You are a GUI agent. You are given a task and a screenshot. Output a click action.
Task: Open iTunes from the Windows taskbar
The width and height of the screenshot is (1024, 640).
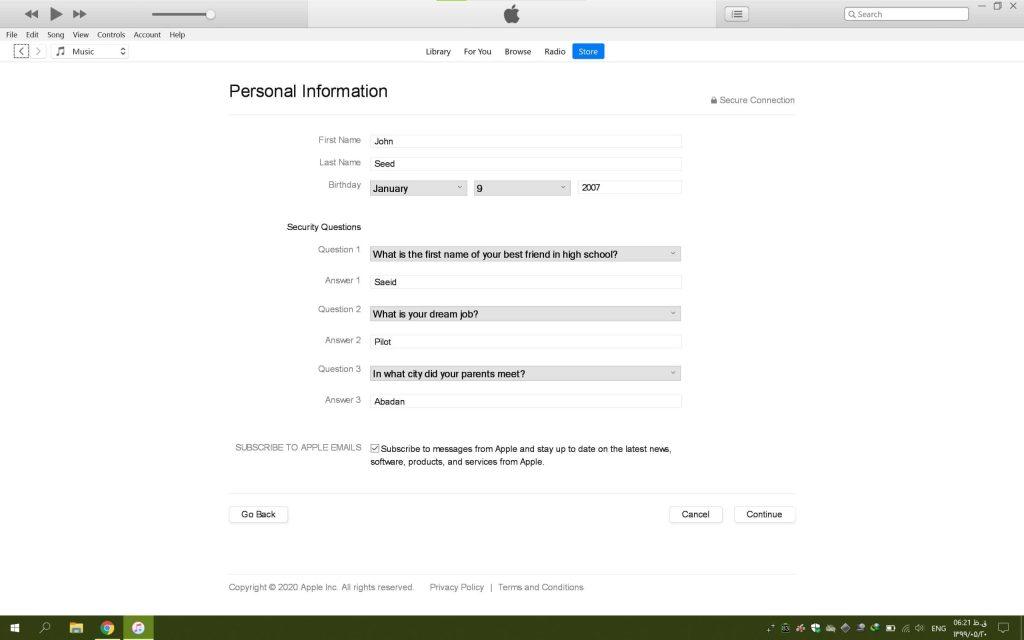pyautogui.click(x=138, y=628)
